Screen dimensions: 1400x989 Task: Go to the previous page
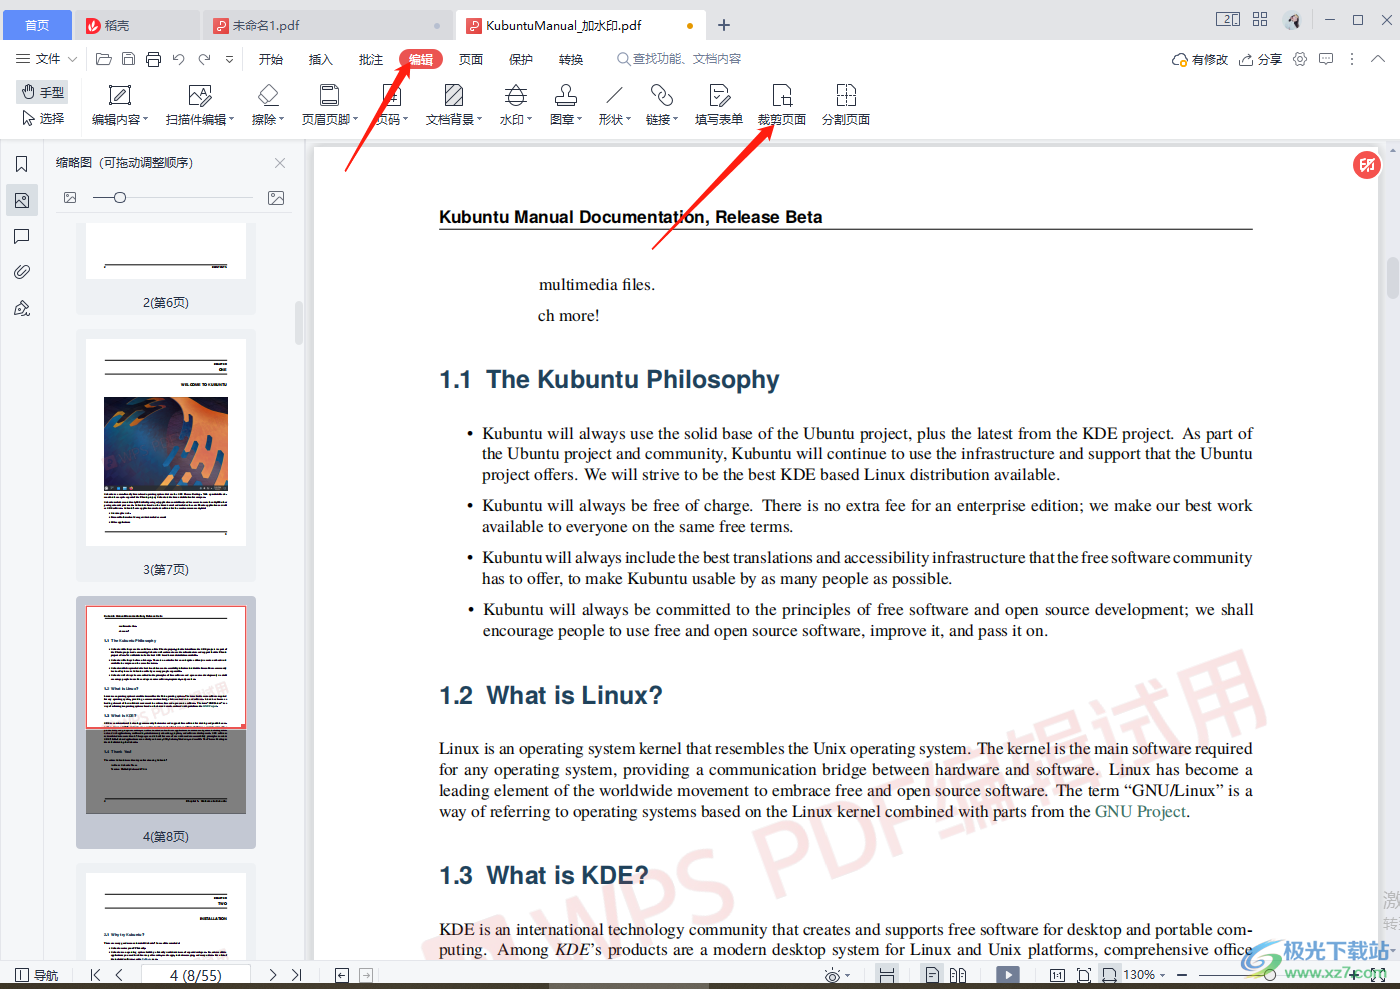coord(119,975)
